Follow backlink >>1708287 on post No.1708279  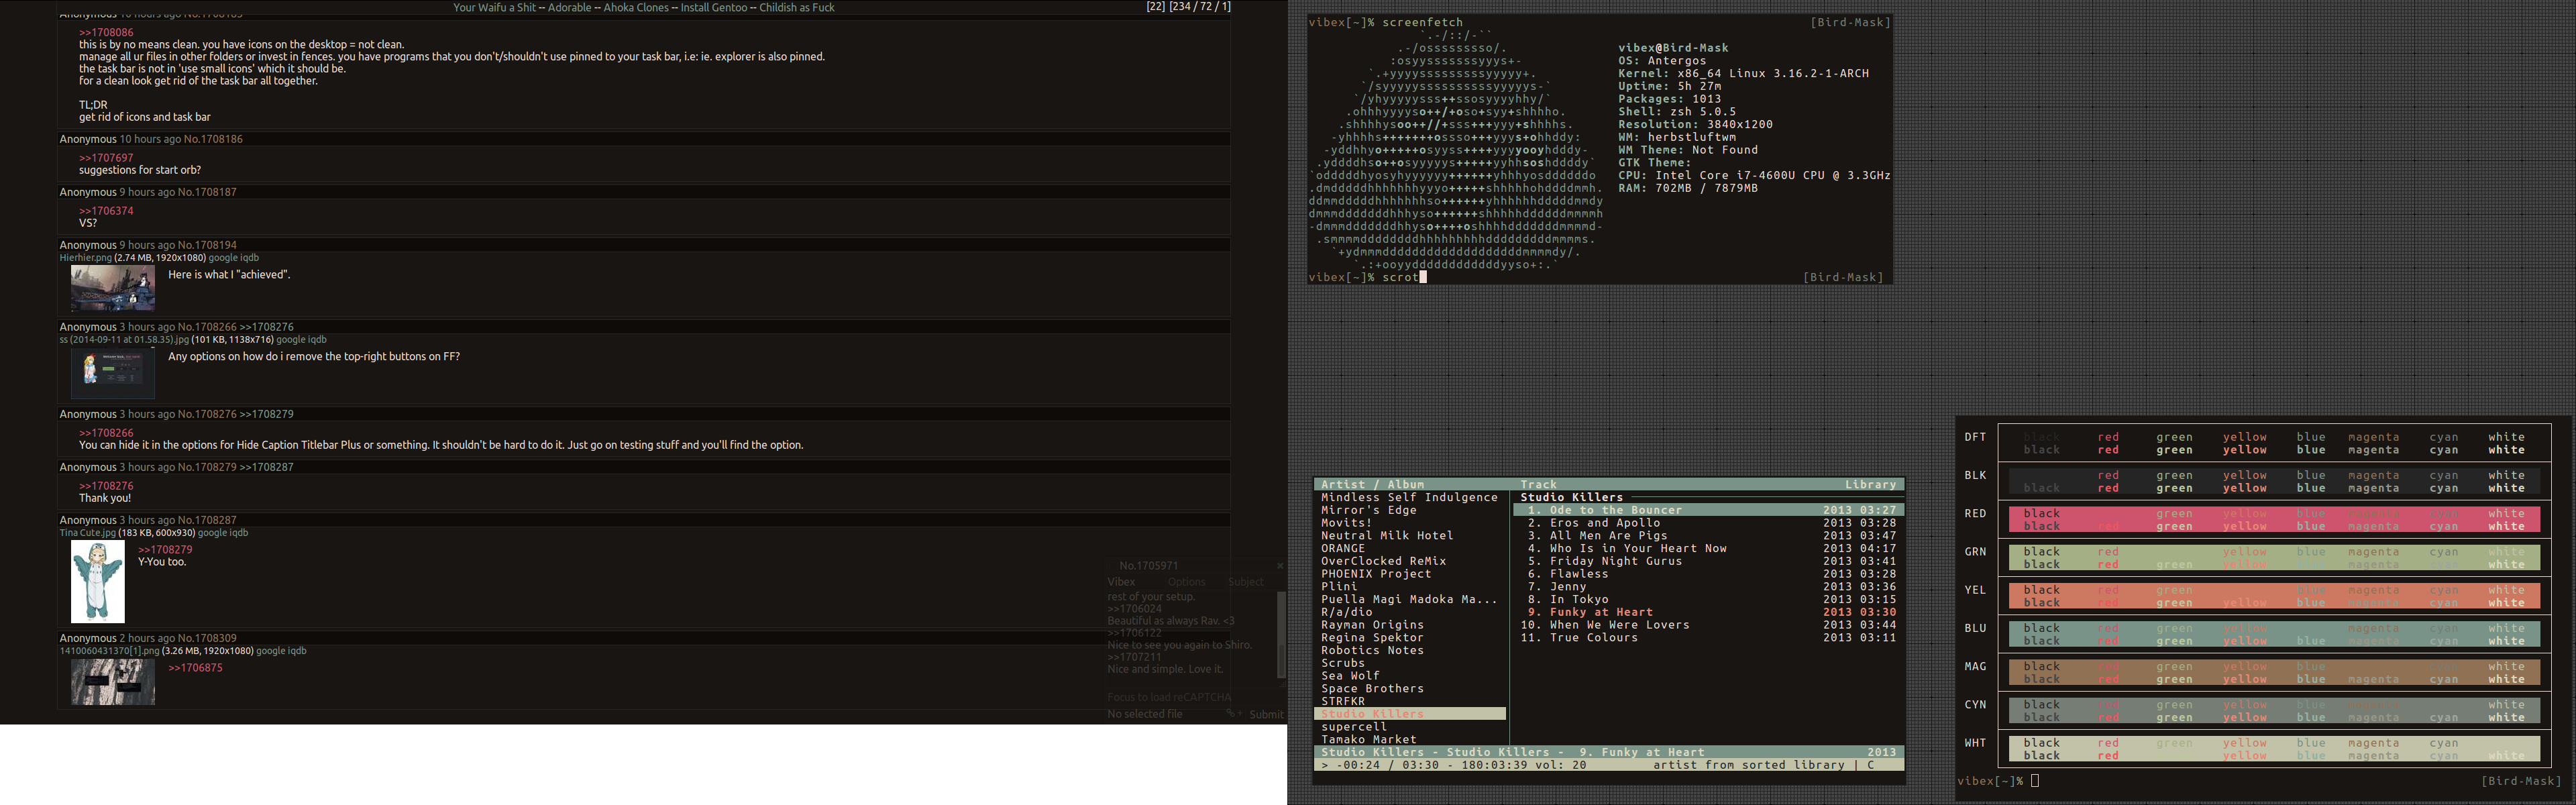tap(266, 467)
